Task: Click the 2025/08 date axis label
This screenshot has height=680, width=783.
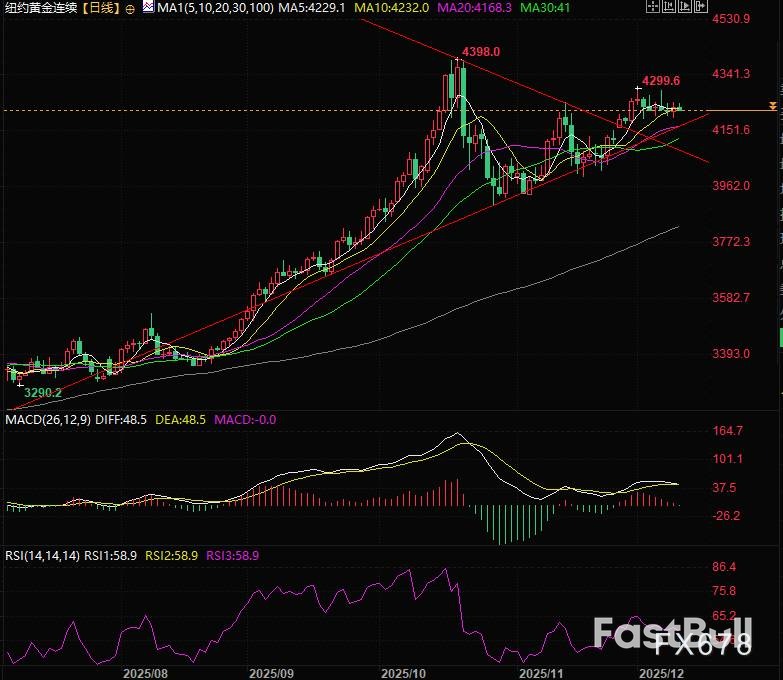Action: pyautogui.click(x=143, y=673)
